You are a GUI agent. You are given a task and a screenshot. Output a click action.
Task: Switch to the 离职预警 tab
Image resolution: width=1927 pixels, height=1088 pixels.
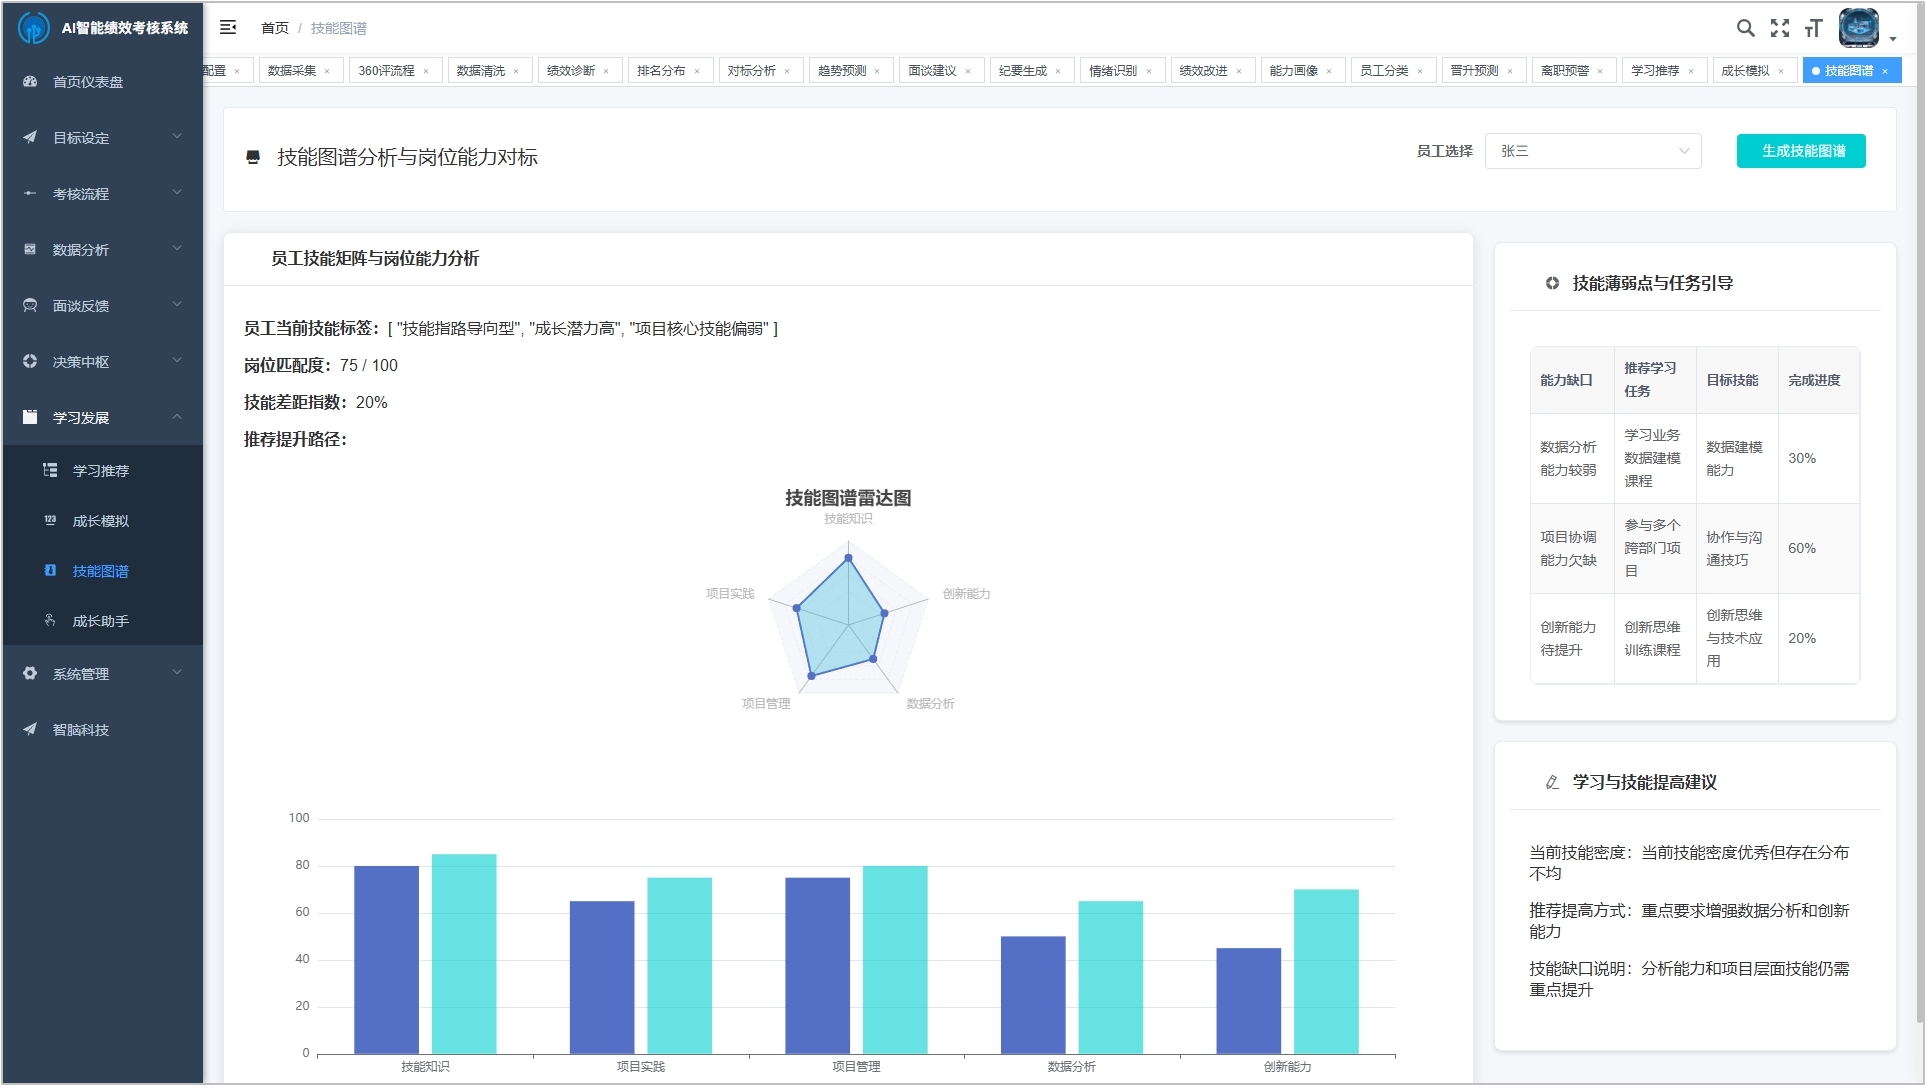1564,71
